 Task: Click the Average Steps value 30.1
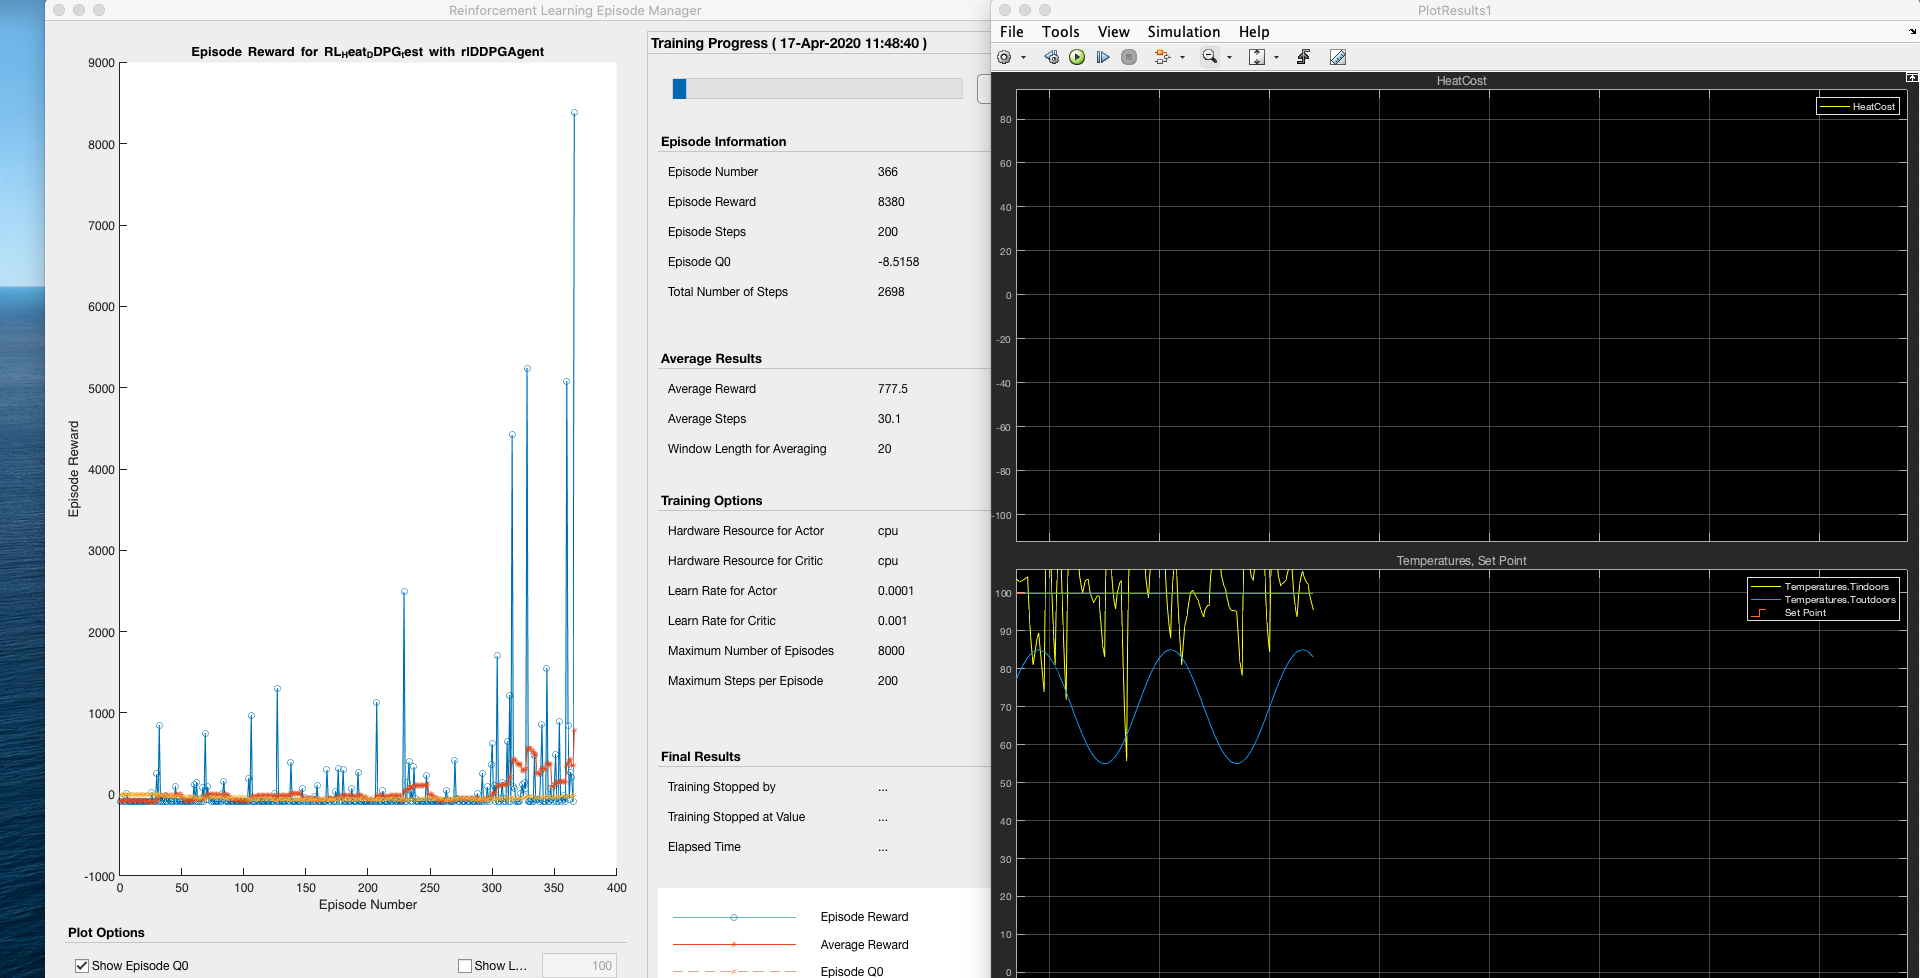point(889,419)
